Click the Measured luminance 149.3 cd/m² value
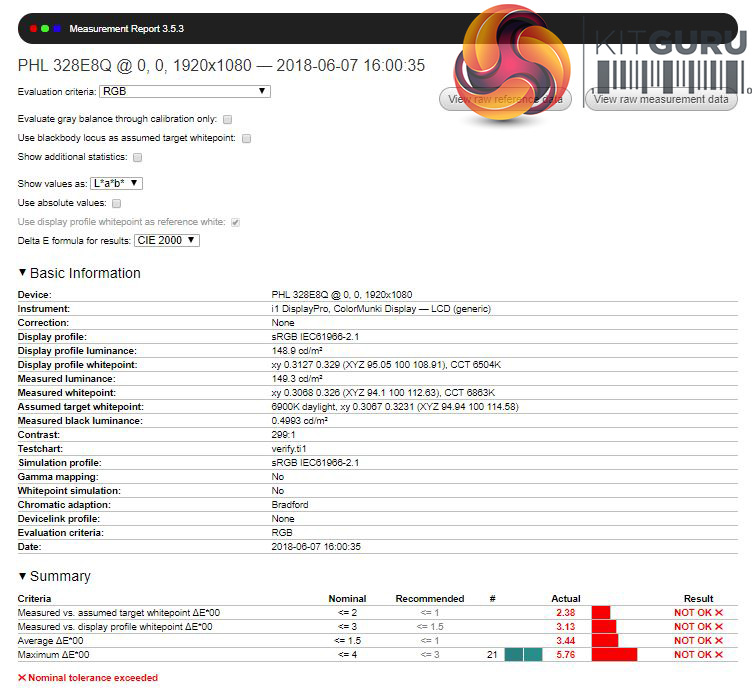 297,379
